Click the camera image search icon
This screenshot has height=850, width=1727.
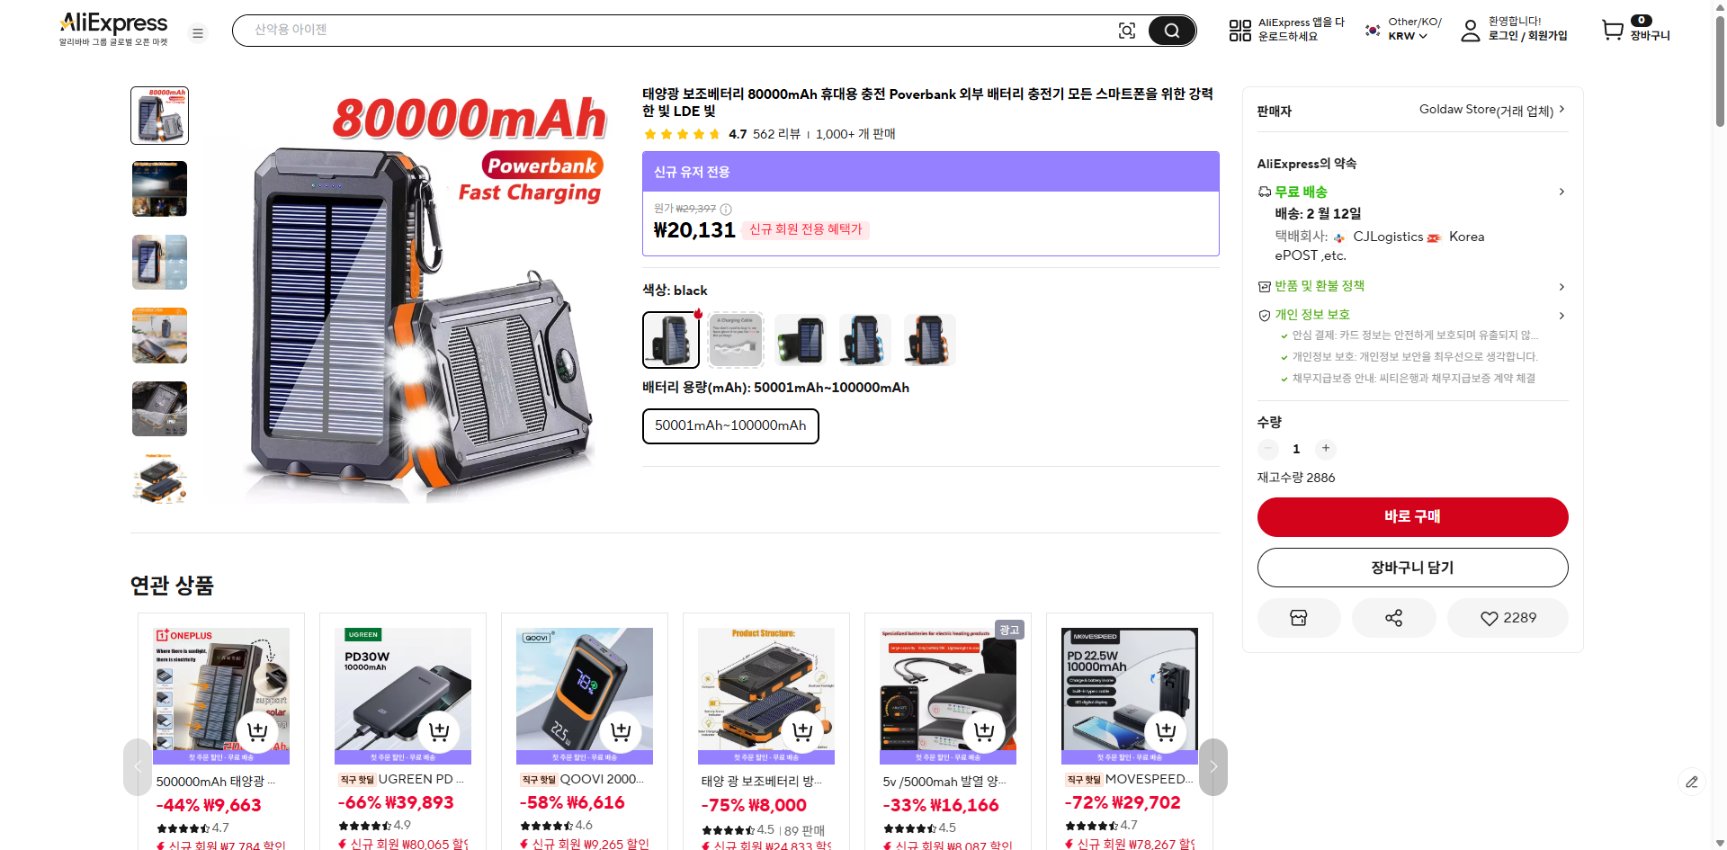click(x=1127, y=31)
